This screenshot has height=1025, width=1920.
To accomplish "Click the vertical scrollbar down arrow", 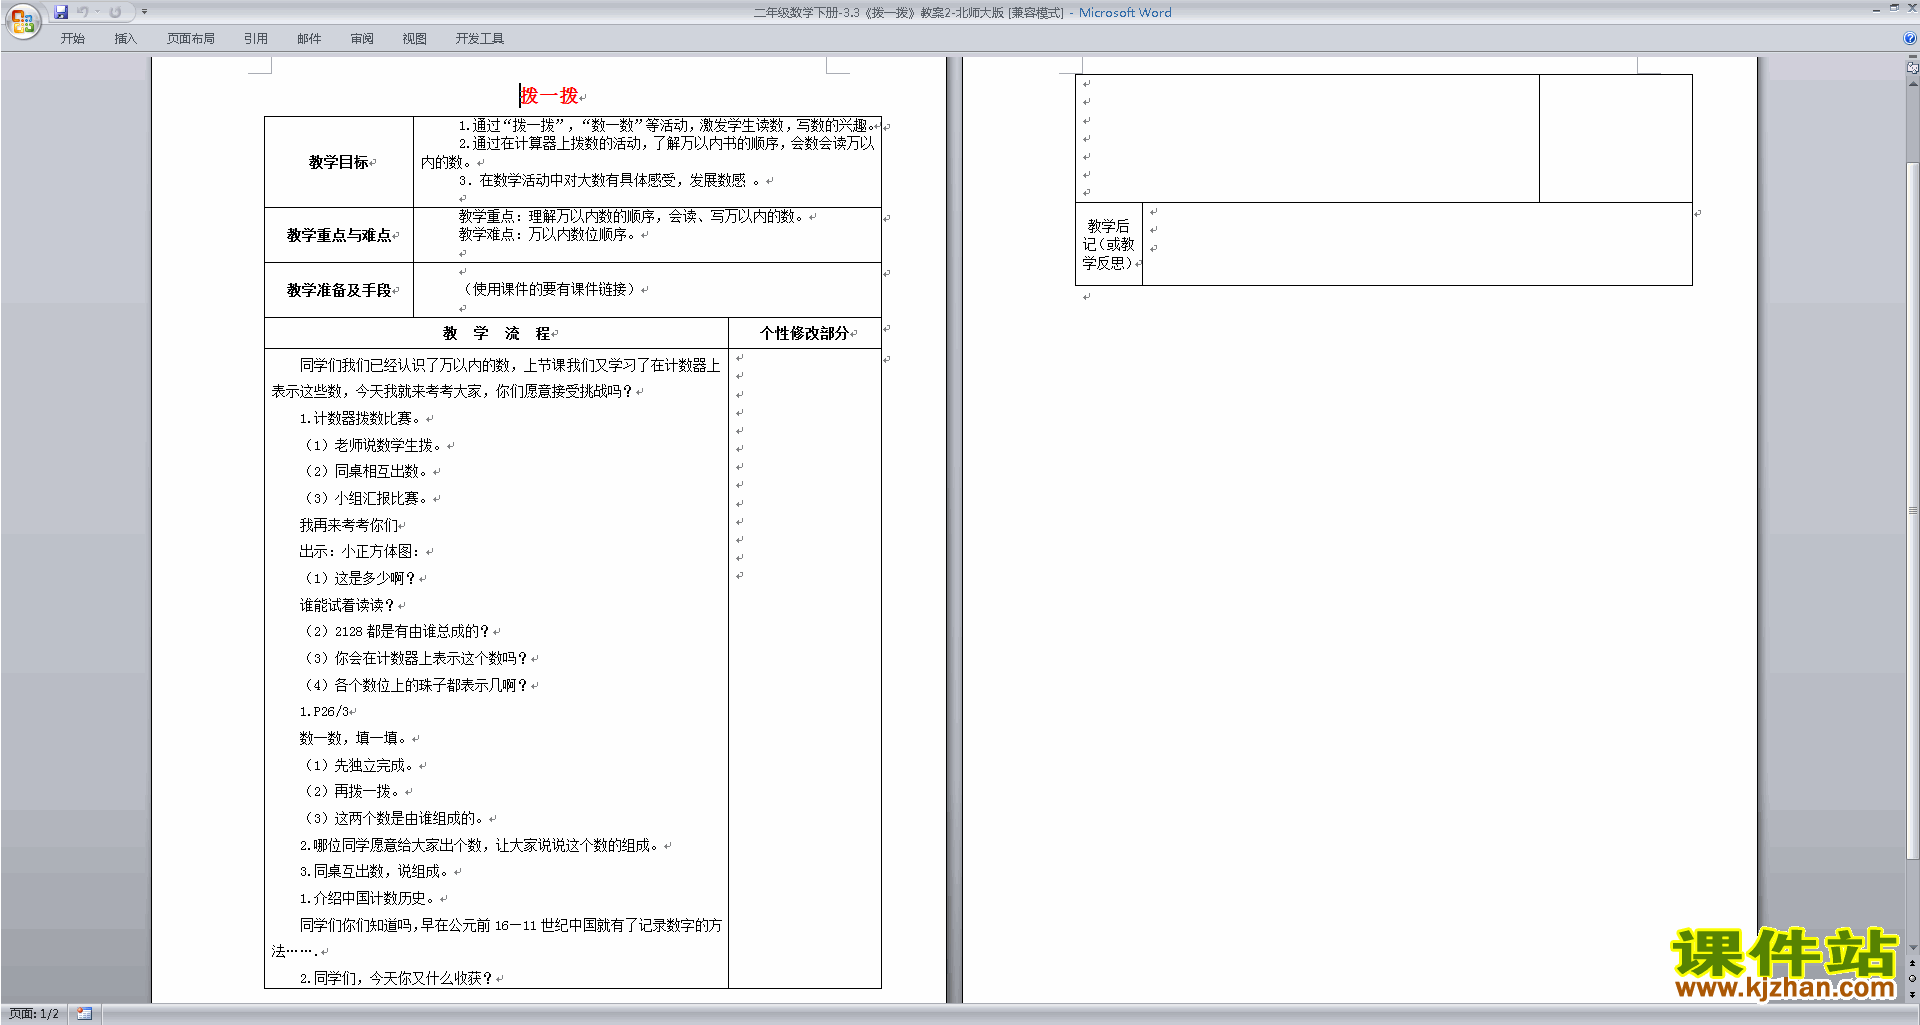I will pos(1912,947).
